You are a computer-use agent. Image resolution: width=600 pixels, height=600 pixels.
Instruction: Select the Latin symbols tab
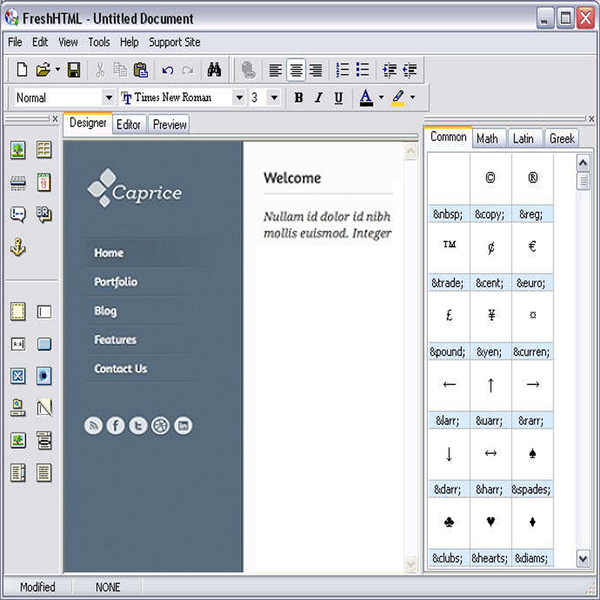point(523,138)
